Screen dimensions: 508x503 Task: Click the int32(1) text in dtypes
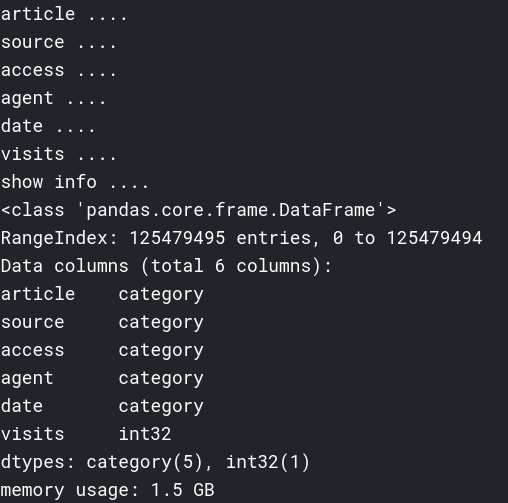(x=268, y=463)
